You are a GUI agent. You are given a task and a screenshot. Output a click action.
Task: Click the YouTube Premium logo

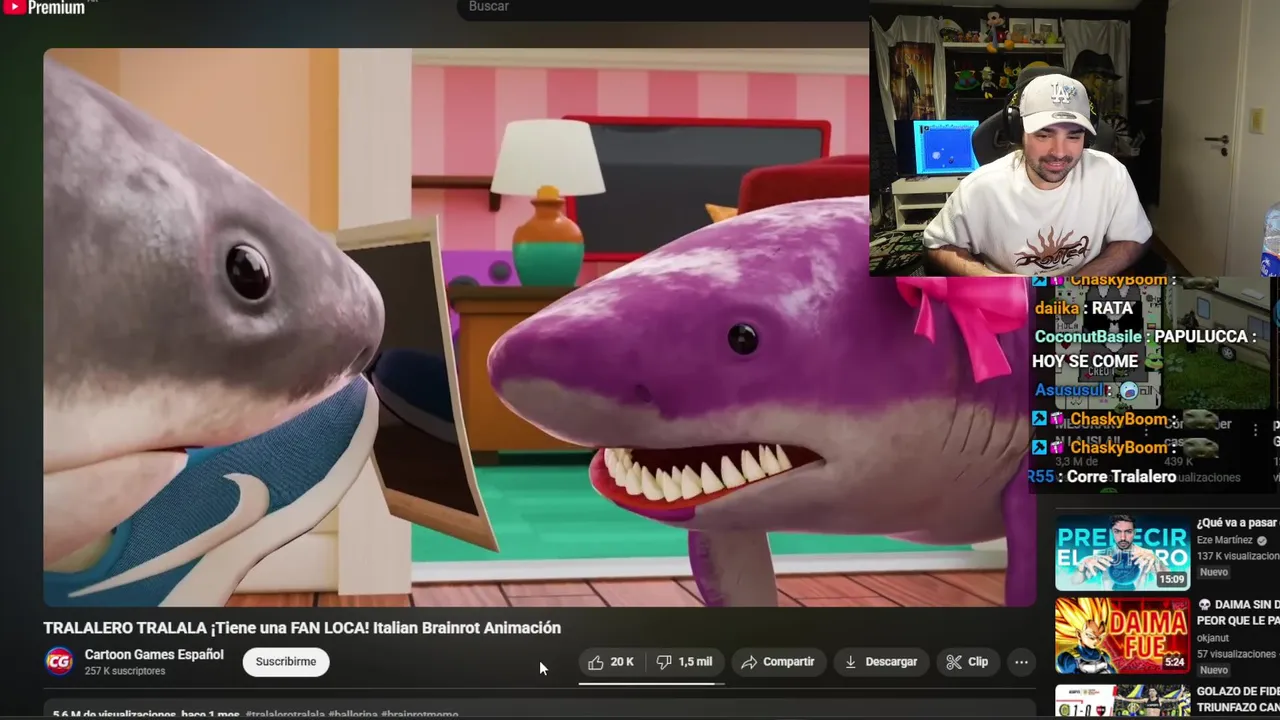click(43, 7)
